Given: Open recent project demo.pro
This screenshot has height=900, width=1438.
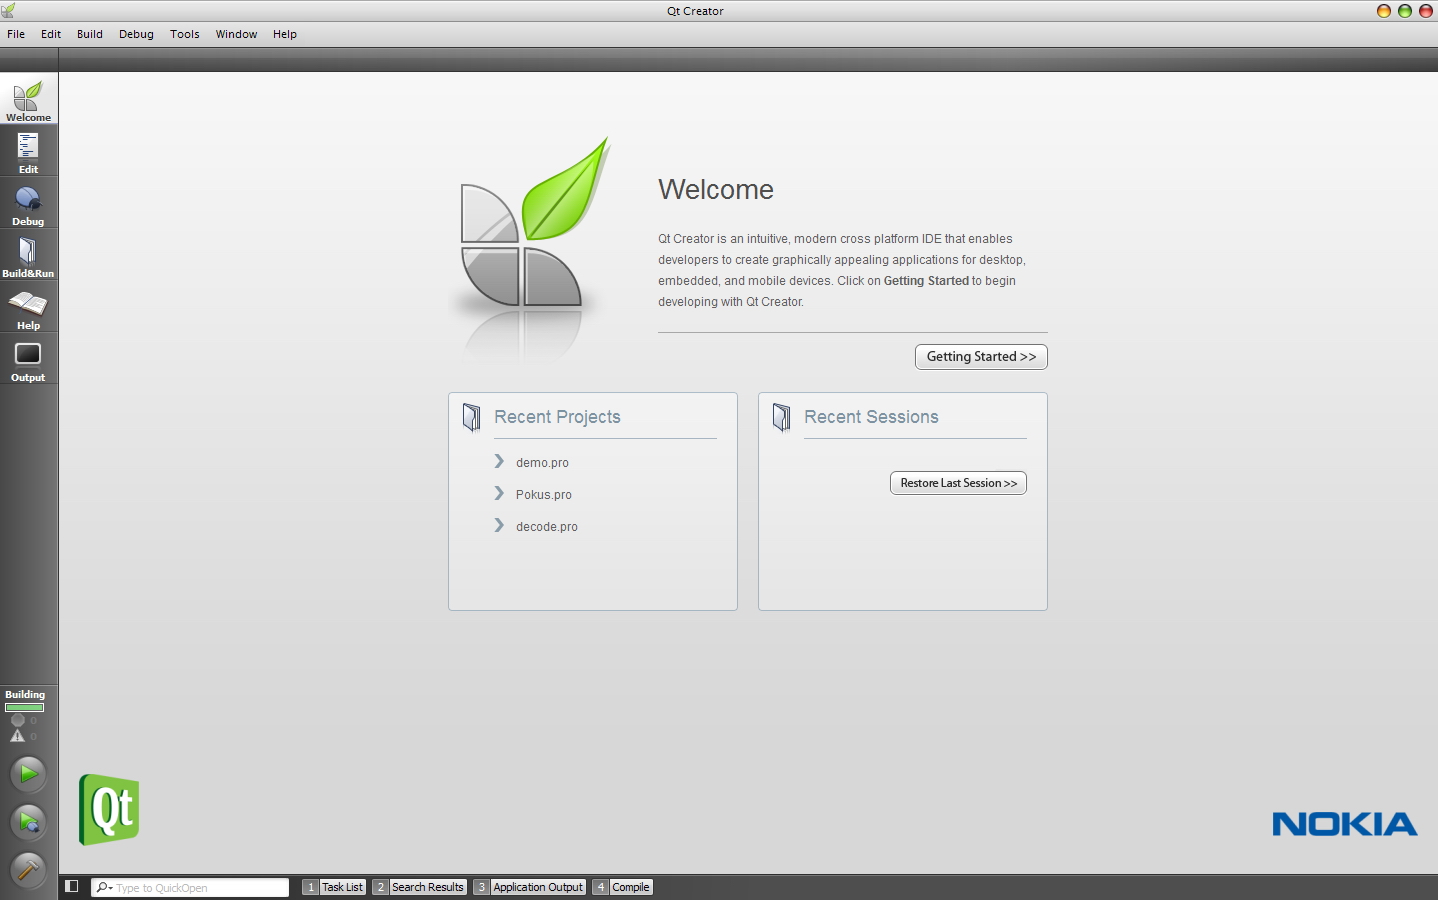Looking at the screenshot, I should [542, 463].
